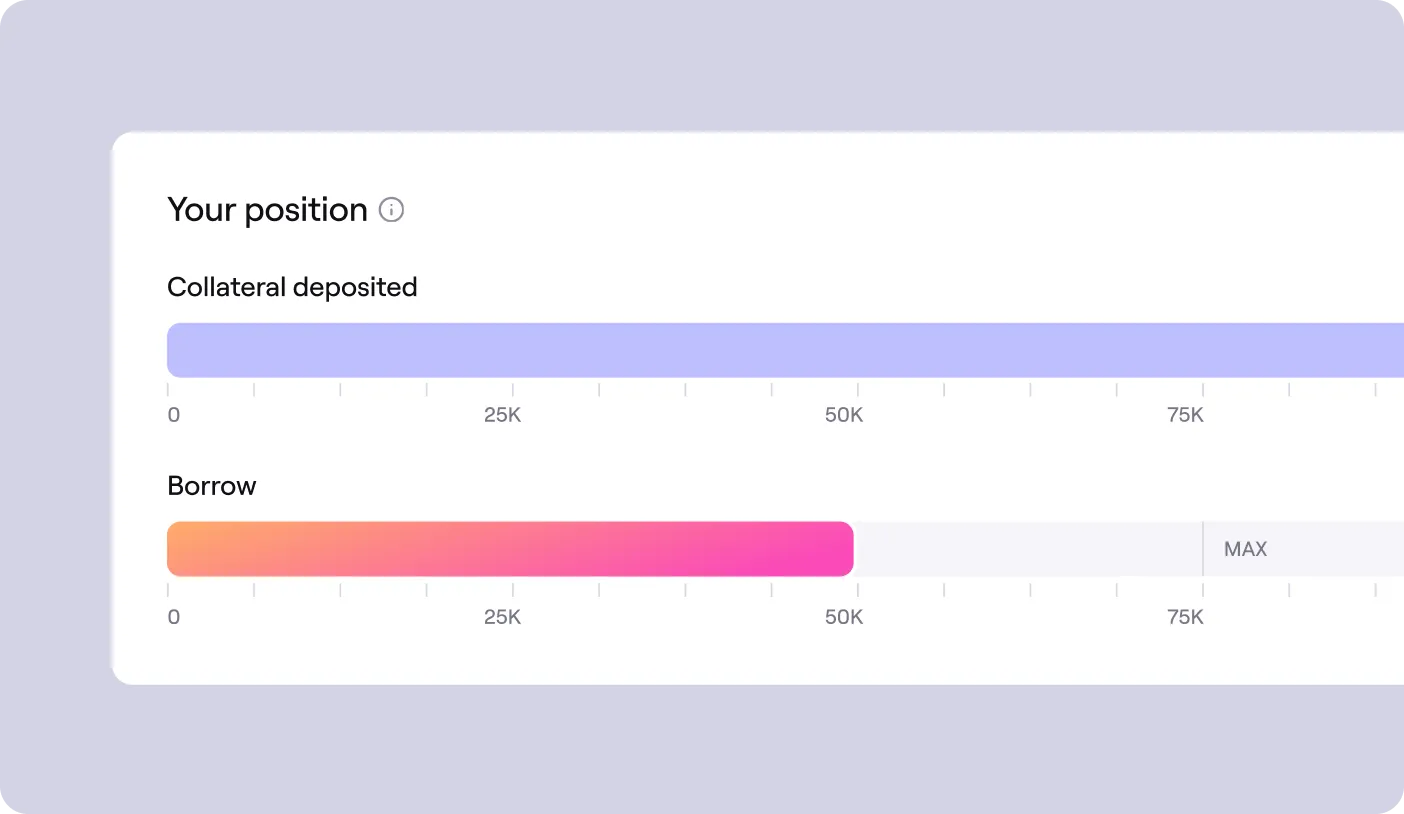The image size is (1404, 814).
Task: Click the Your position heading
Action: point(268,210)
